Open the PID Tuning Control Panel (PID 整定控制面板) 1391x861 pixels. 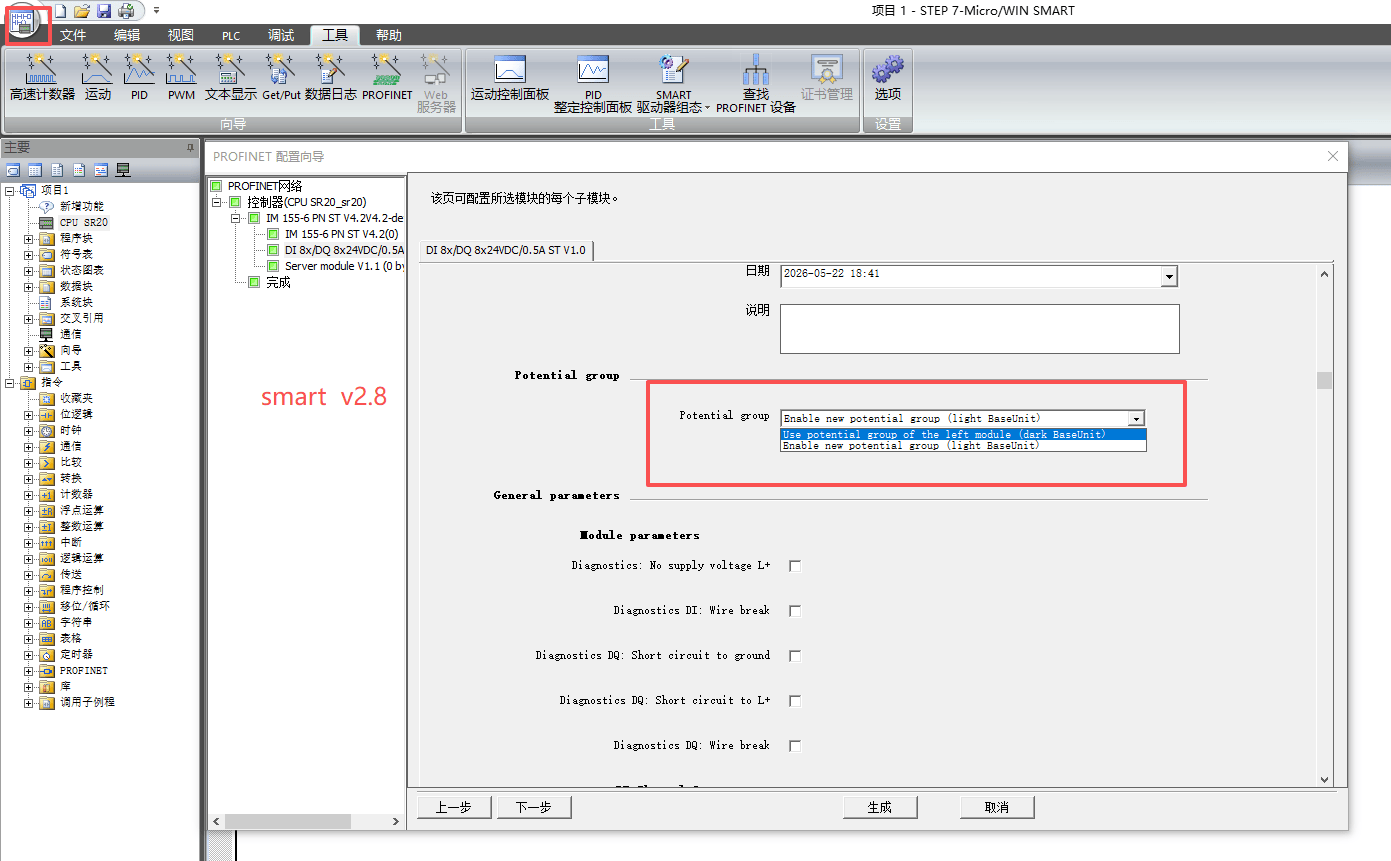(593, 84)
